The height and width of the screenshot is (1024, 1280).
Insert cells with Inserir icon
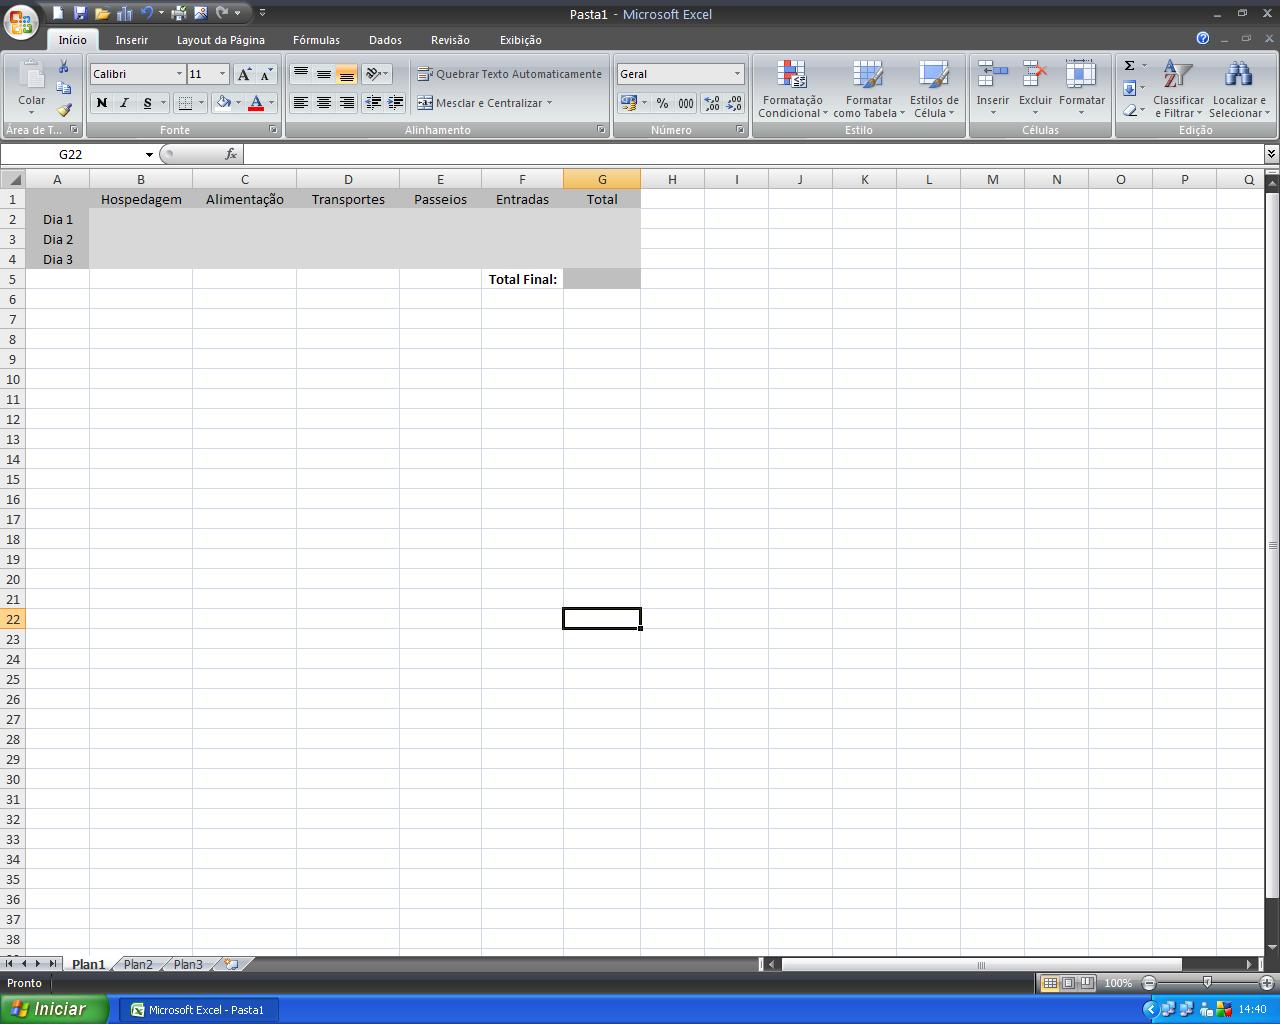pyautogui.click(x=992, y=75)
